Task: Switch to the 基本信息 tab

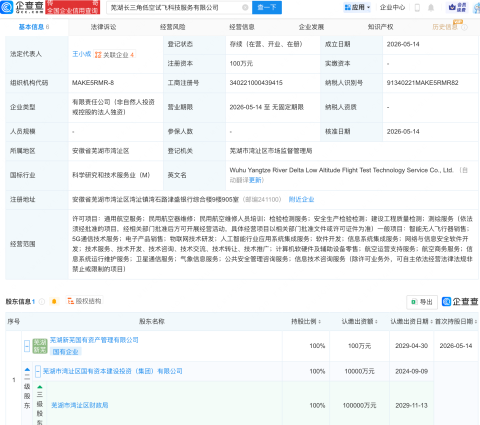Action: [x=34, y=27]
